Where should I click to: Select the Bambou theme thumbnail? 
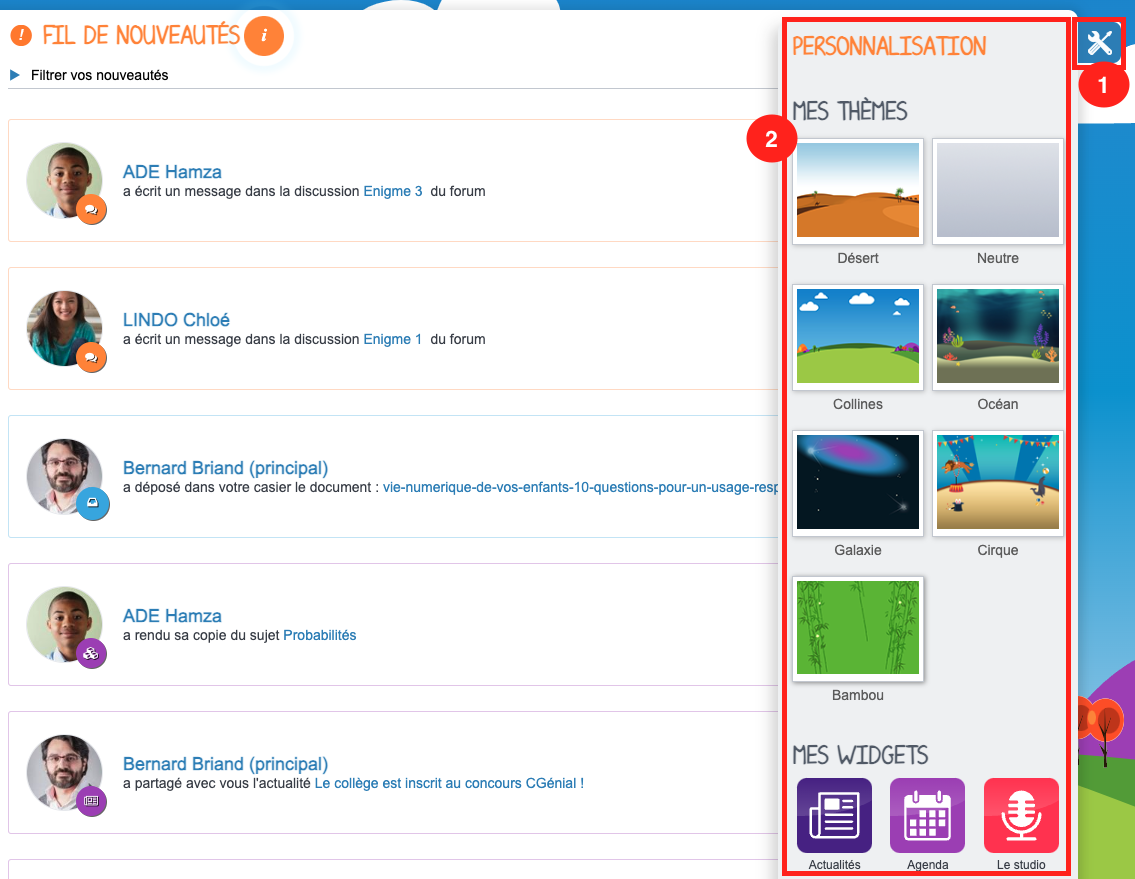(x=857, y=628)
